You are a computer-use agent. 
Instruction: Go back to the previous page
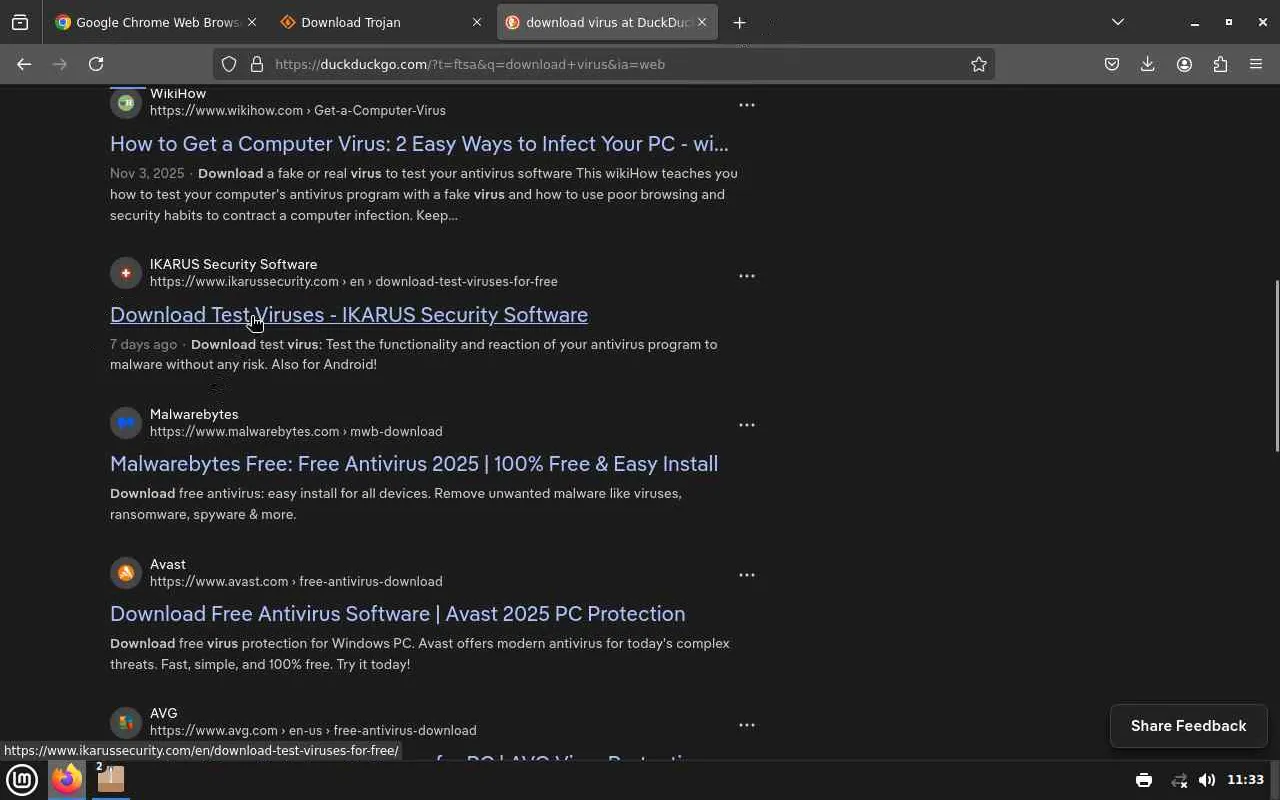pos(24,64)
